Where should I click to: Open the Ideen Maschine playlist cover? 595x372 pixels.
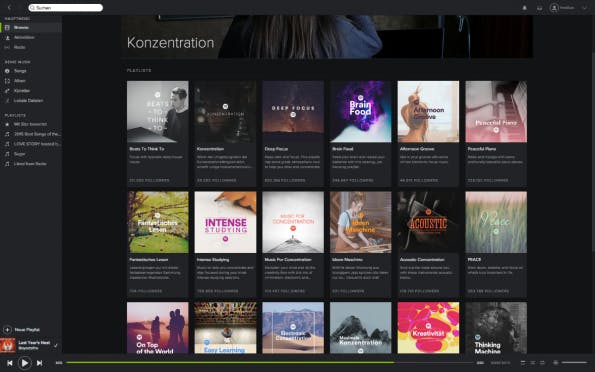click(360, 222)
